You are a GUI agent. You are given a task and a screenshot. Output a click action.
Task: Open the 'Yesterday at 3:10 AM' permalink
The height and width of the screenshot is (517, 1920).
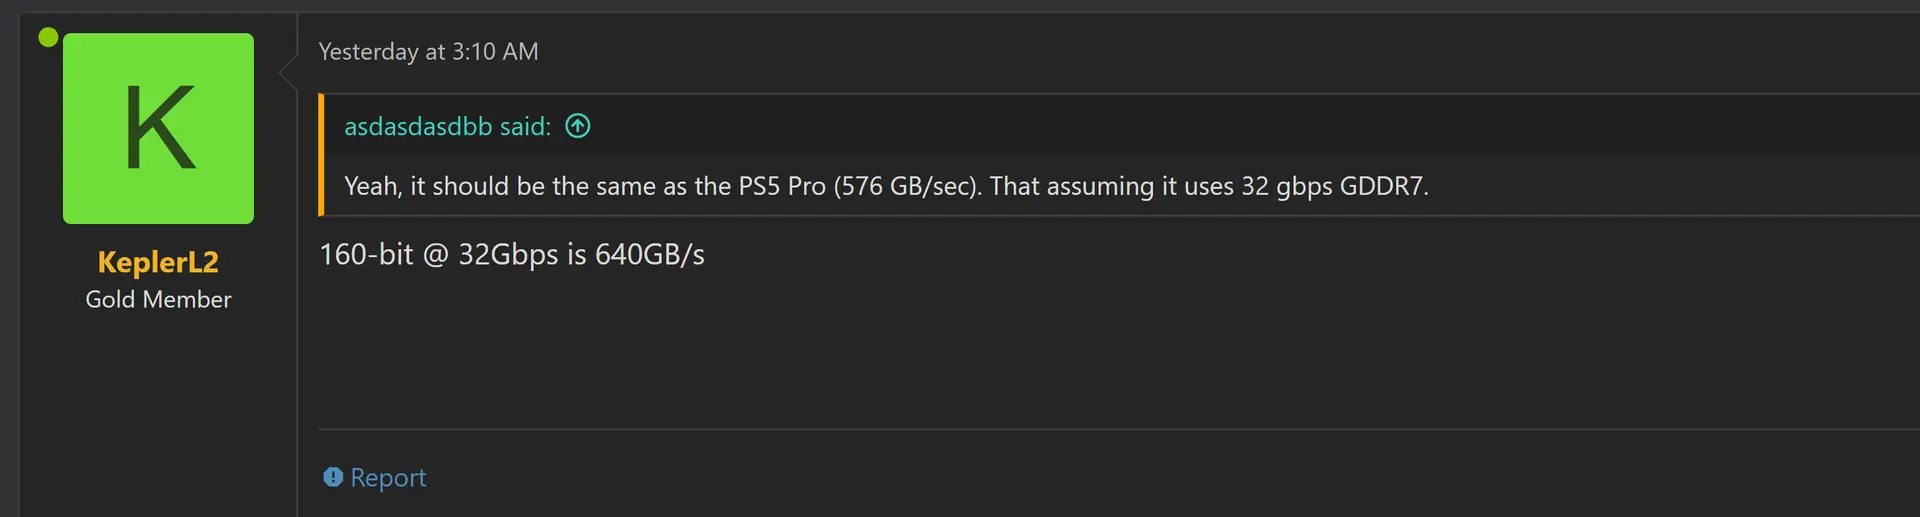point(428,52)
